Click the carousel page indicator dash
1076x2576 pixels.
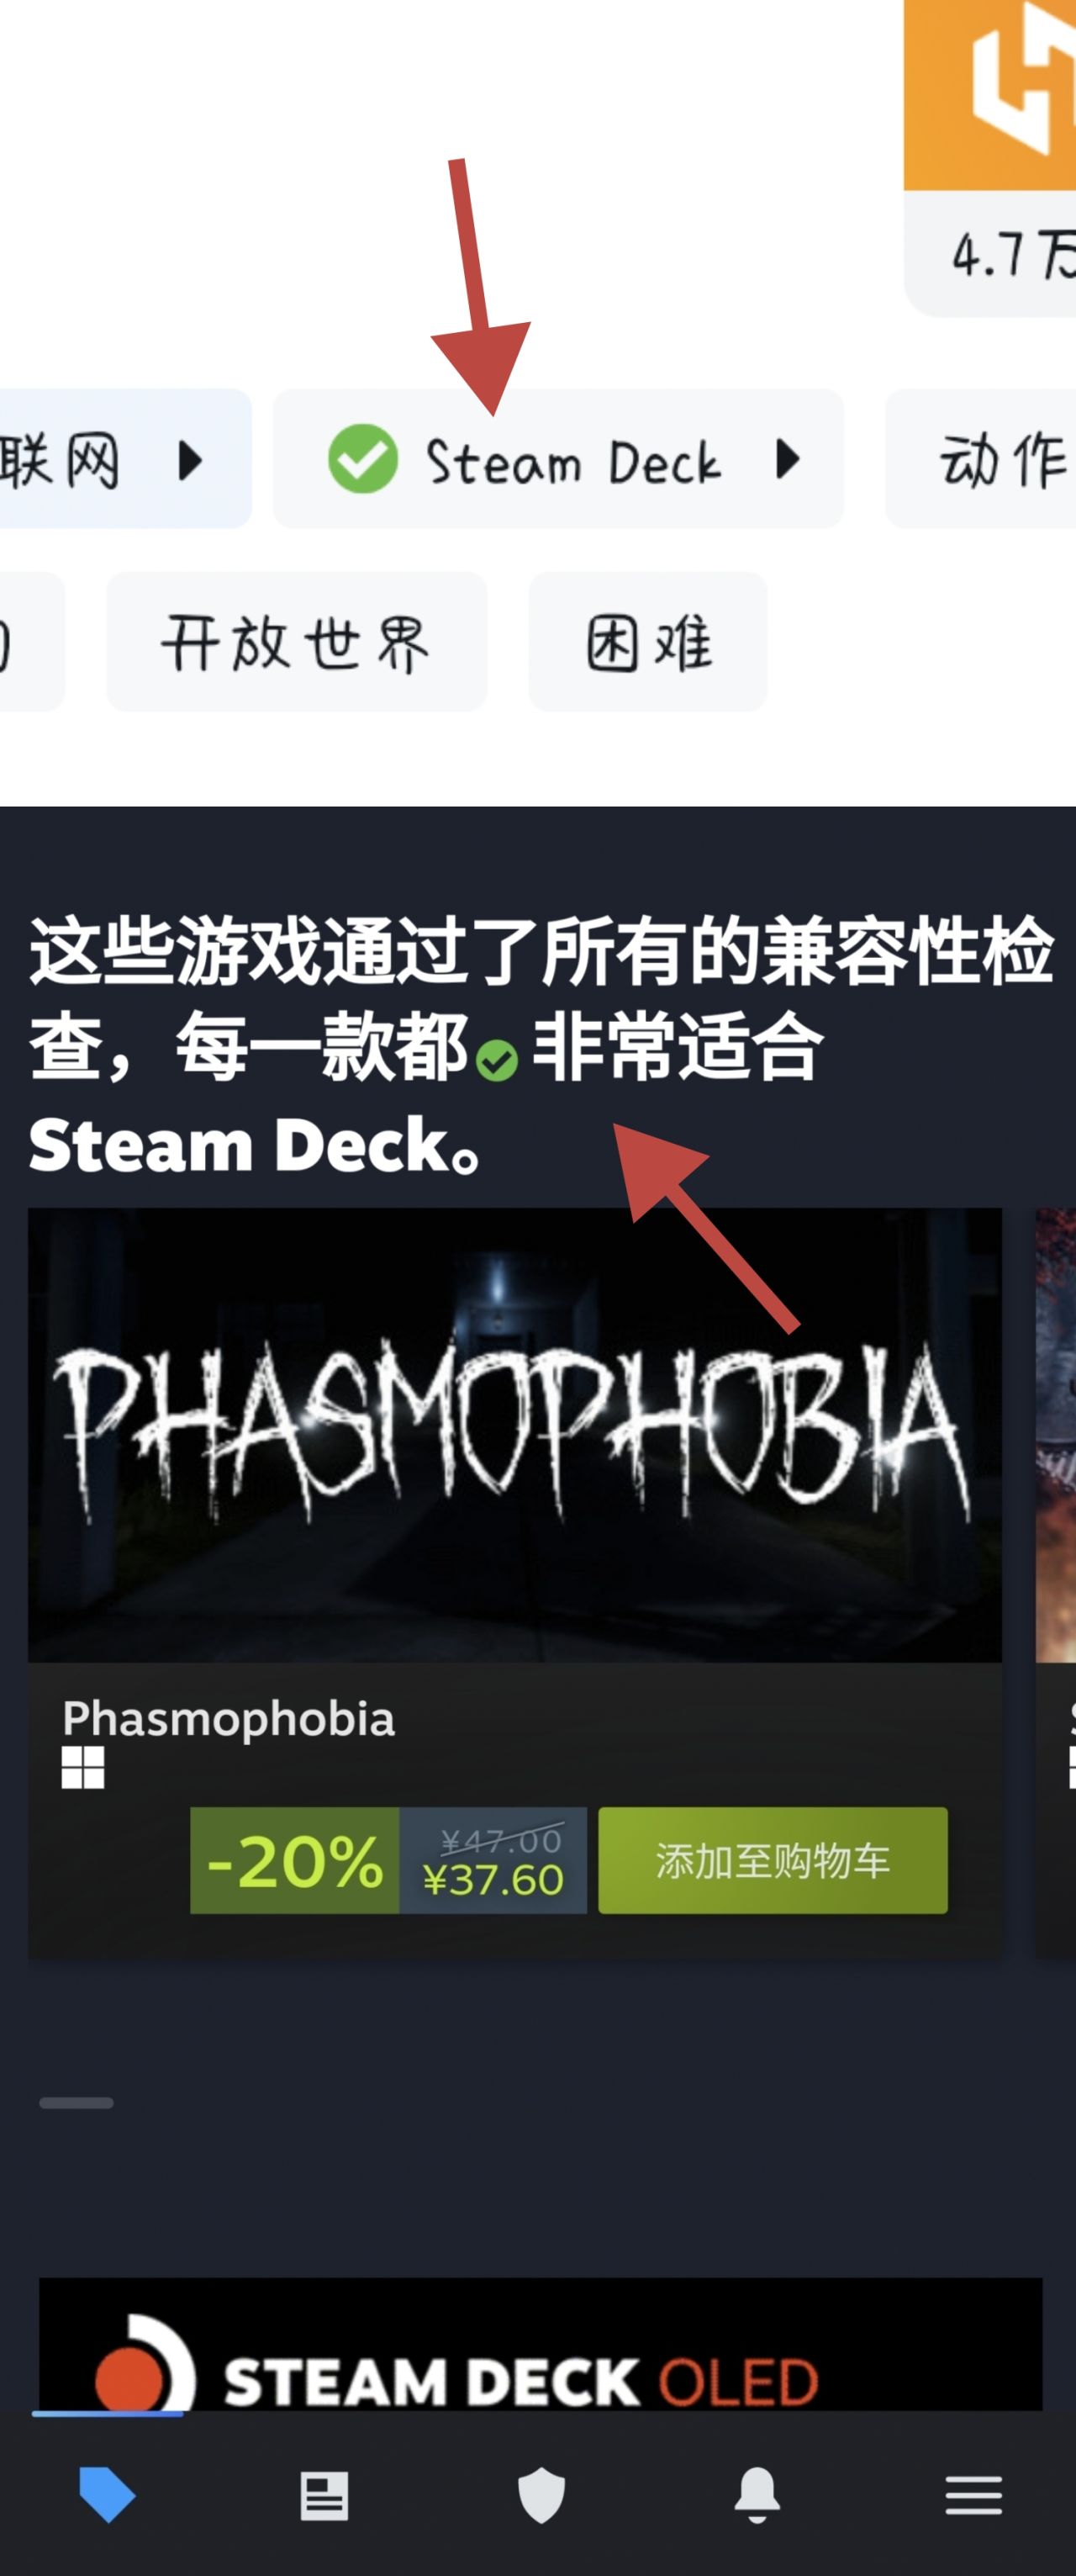tap(76, 2103)
